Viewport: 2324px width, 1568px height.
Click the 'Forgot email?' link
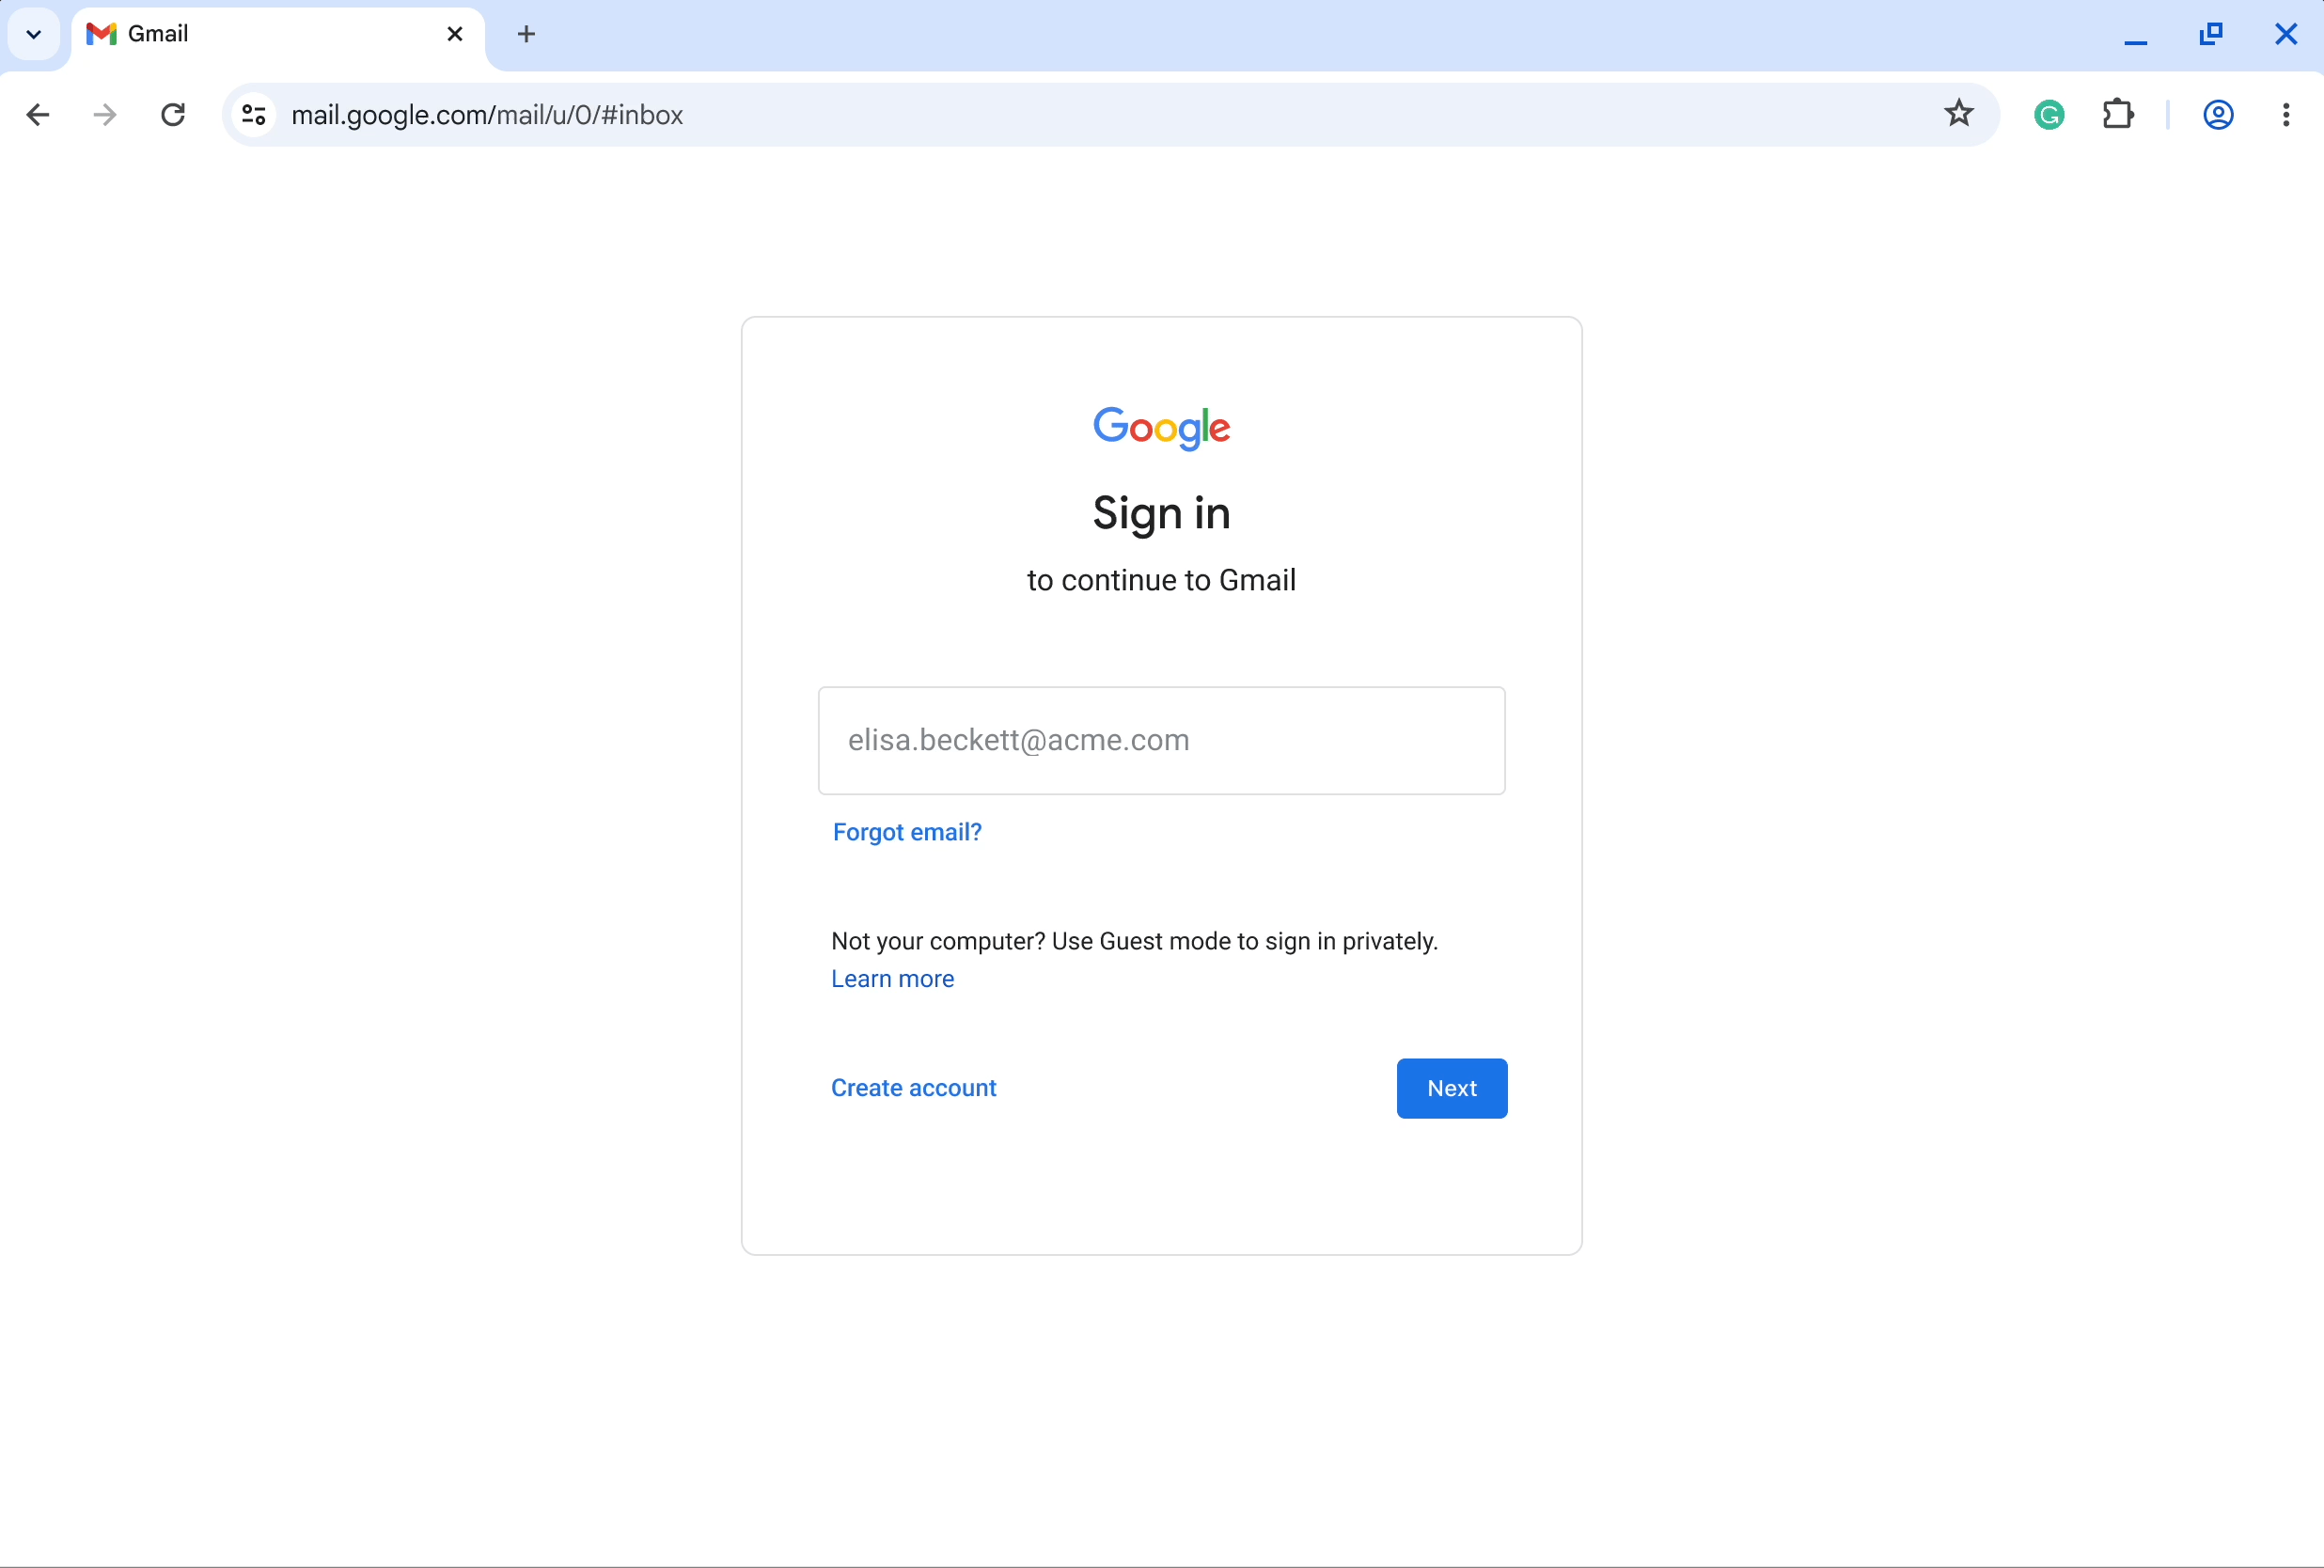click(906, 831)
